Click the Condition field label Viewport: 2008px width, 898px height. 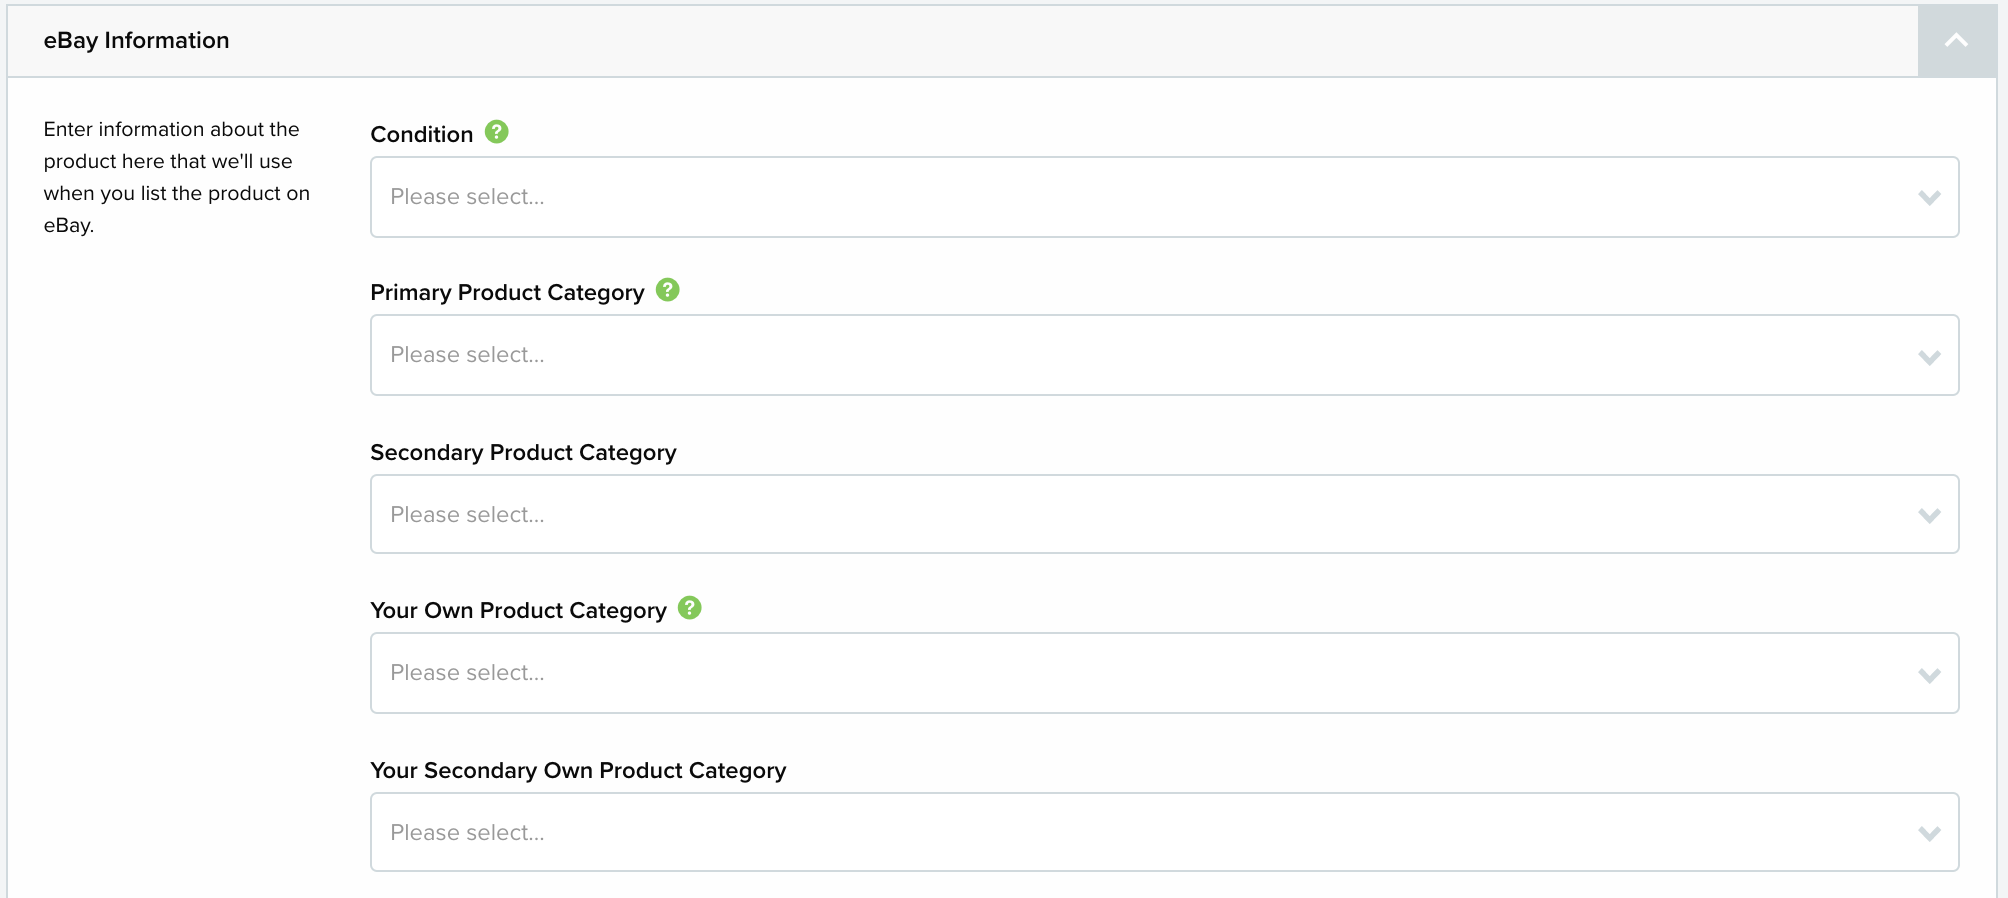(x=421, y=134)
